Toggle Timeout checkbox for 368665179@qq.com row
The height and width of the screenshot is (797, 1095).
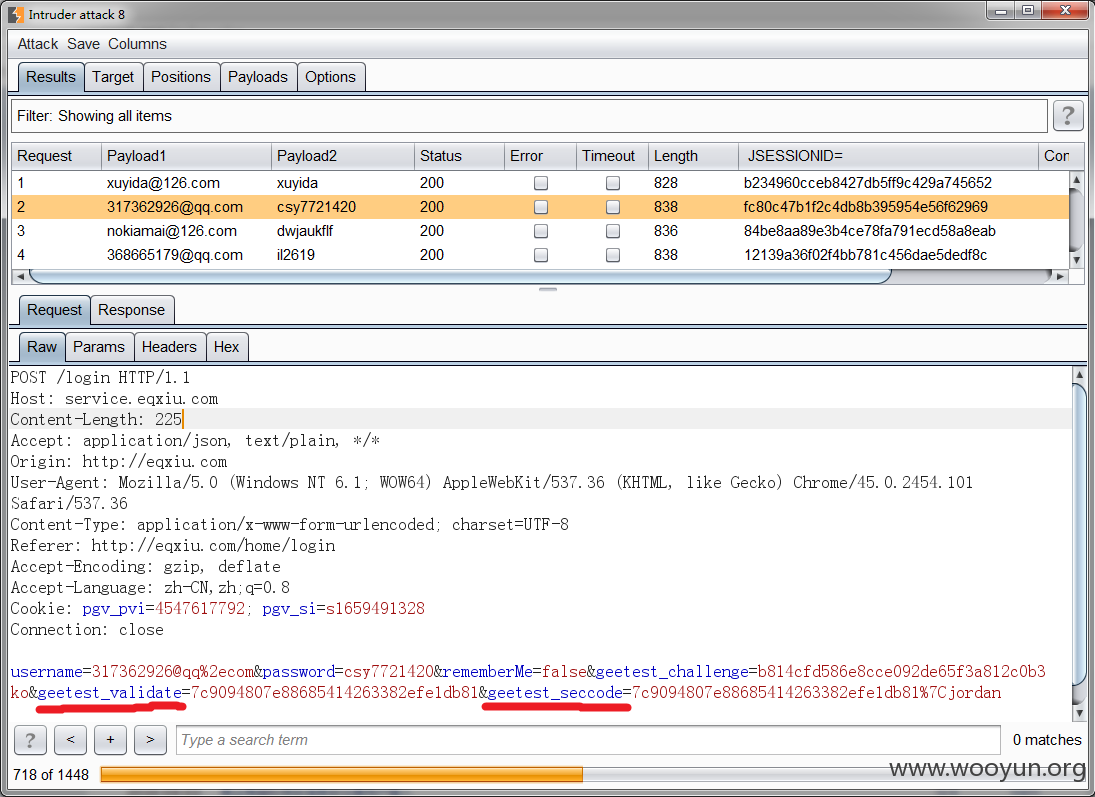pos(612,255)
